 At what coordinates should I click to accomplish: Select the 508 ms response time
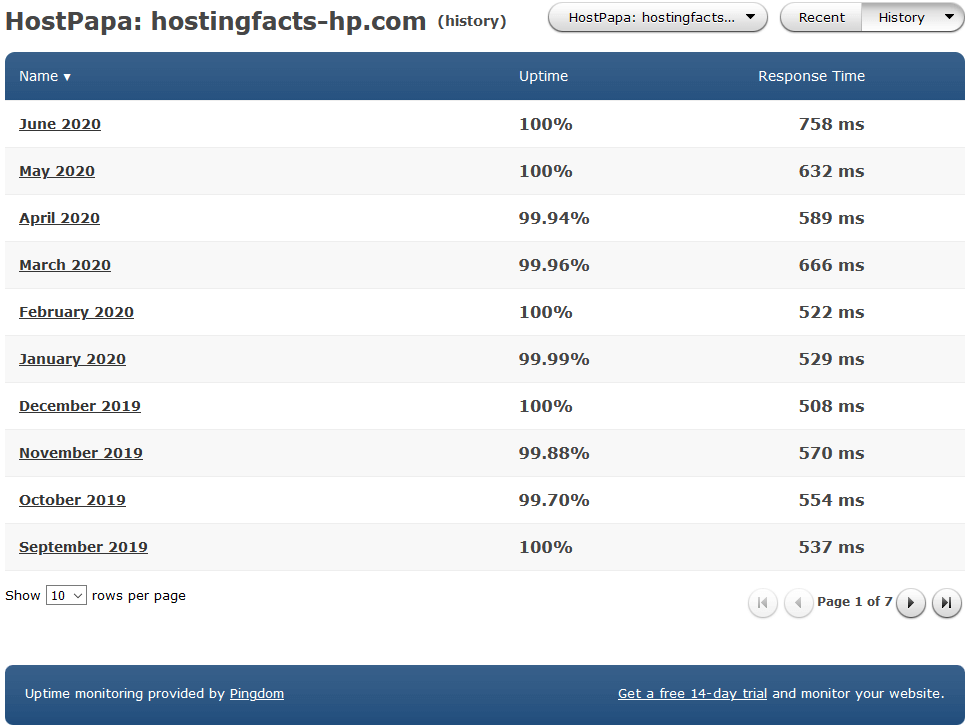pos(831,406)
